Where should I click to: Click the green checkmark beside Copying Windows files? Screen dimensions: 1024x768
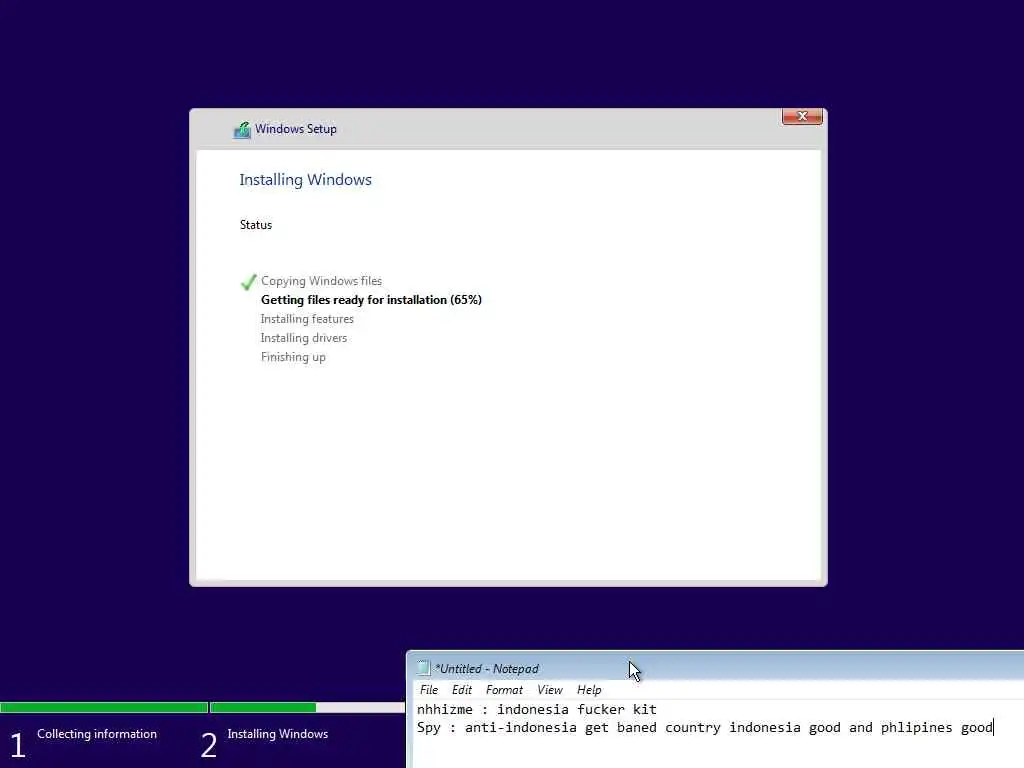coord(248,282)
